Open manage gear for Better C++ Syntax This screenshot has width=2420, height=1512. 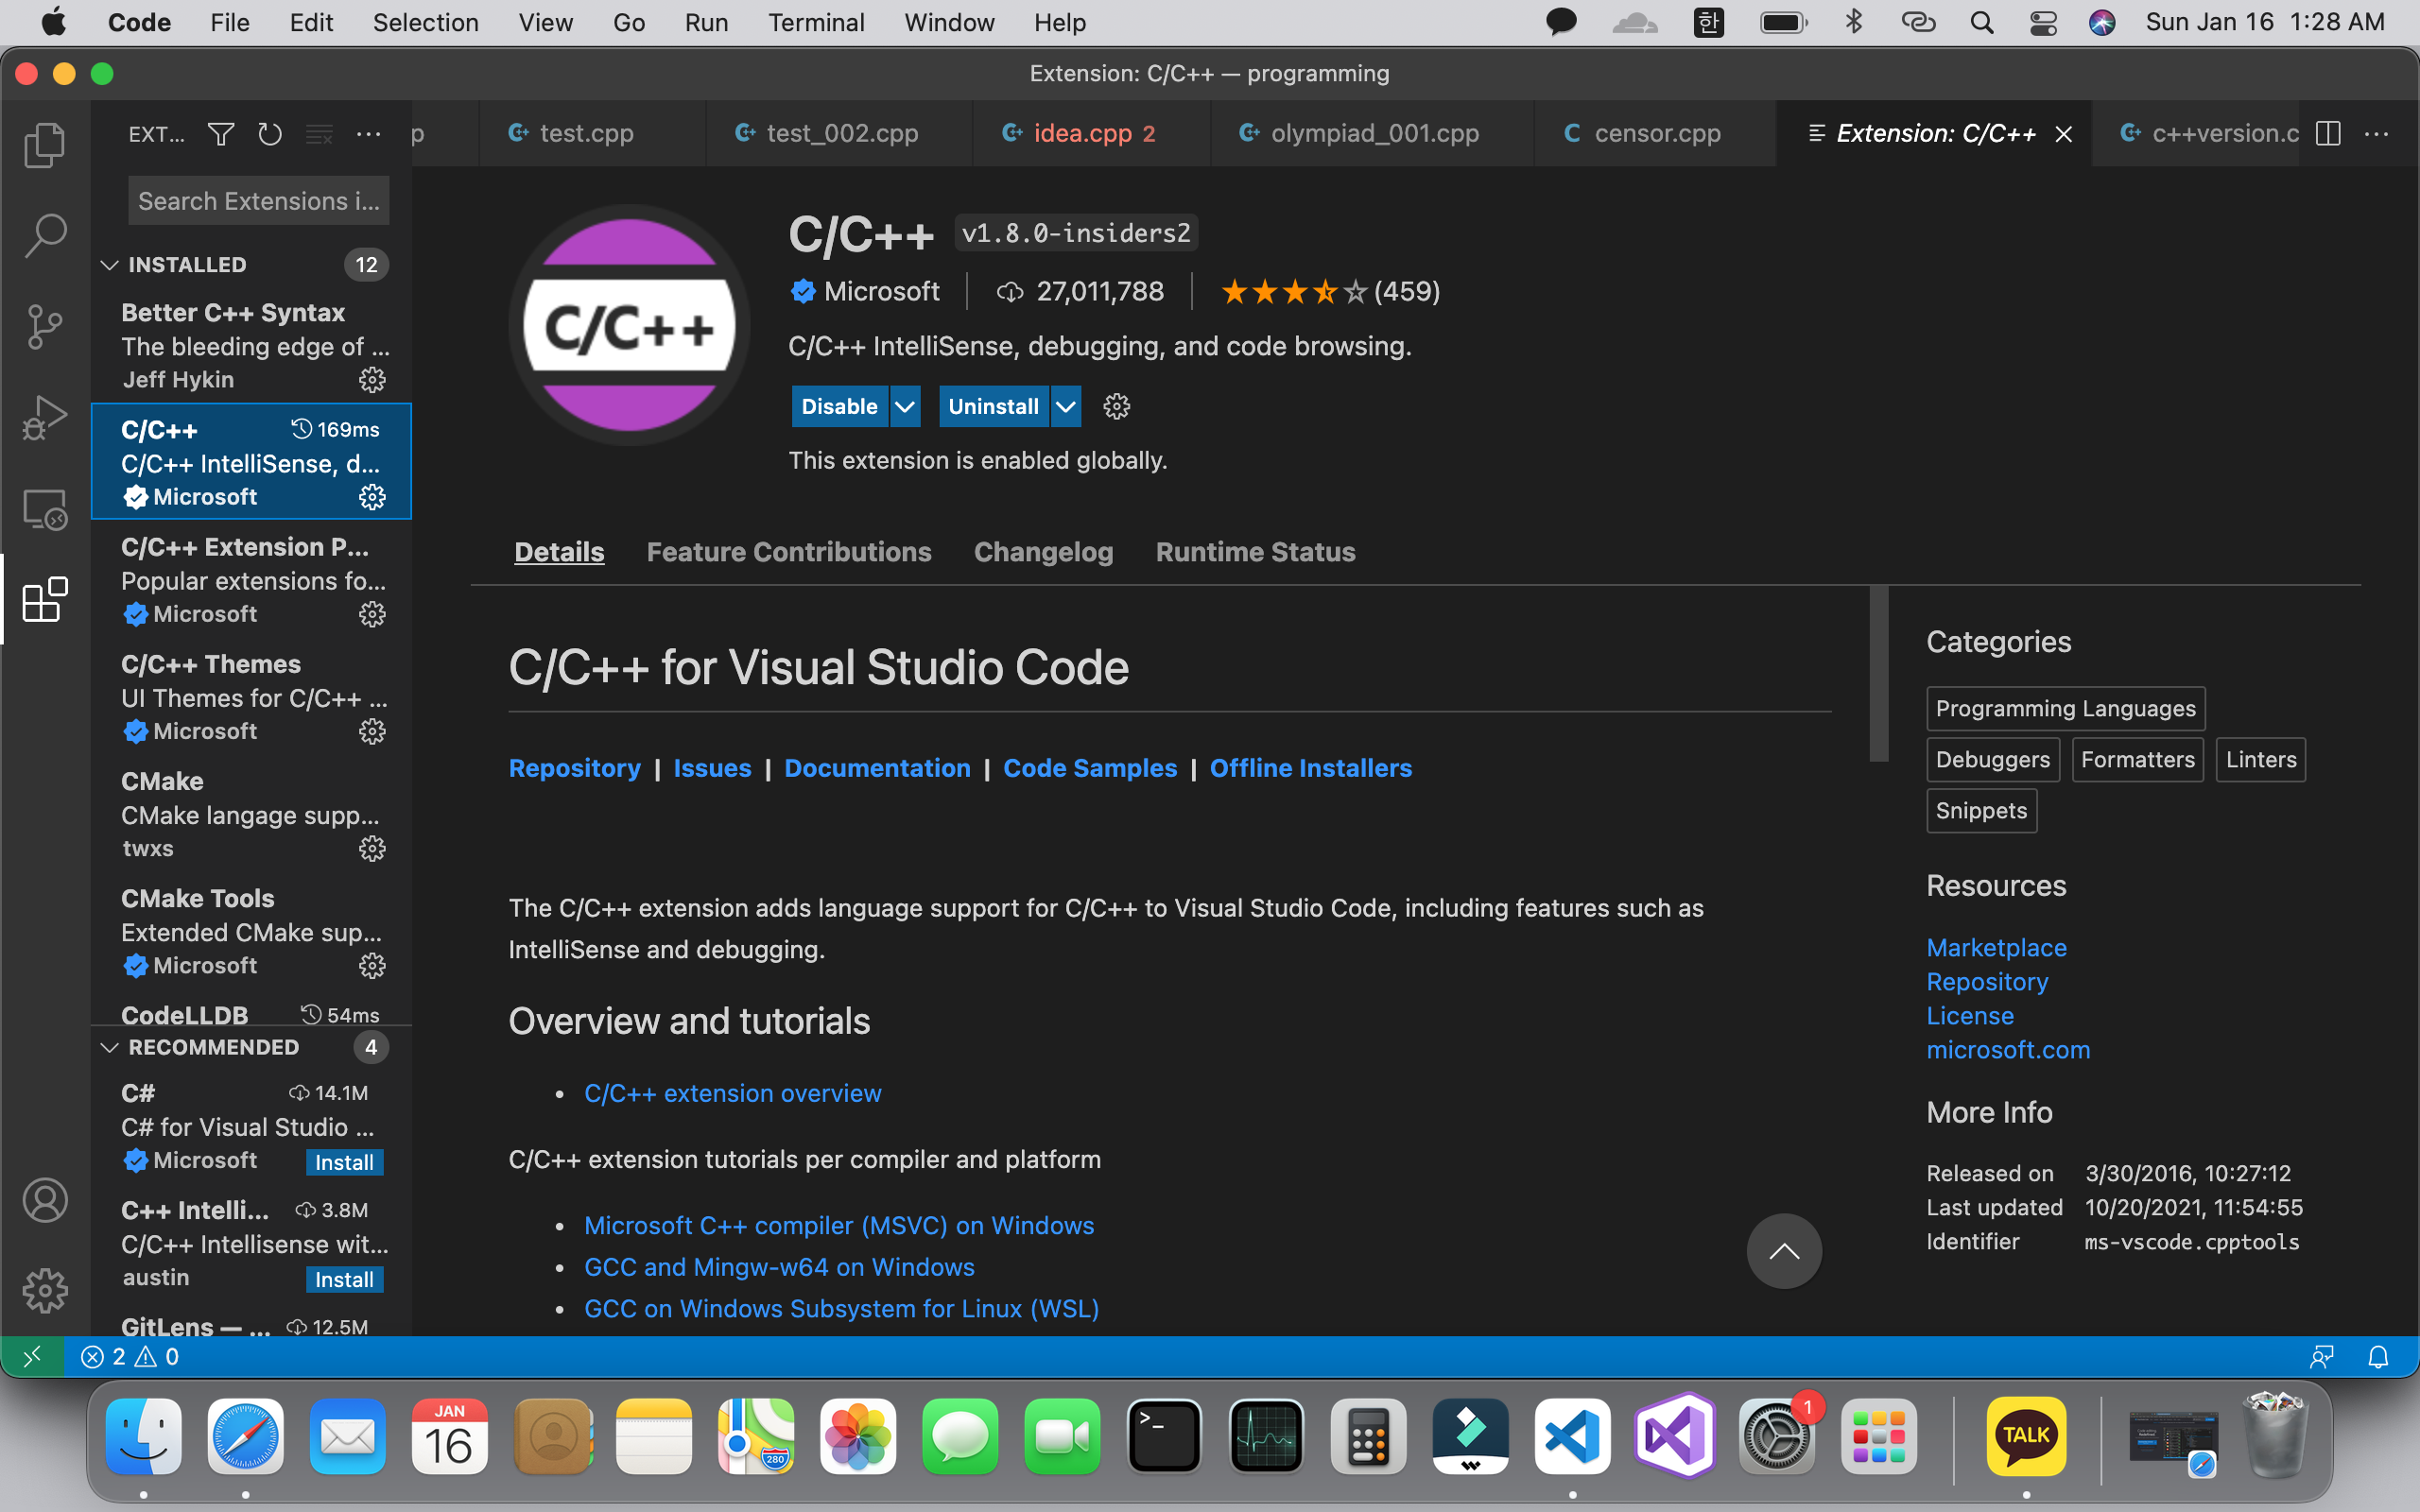[372, 380]
